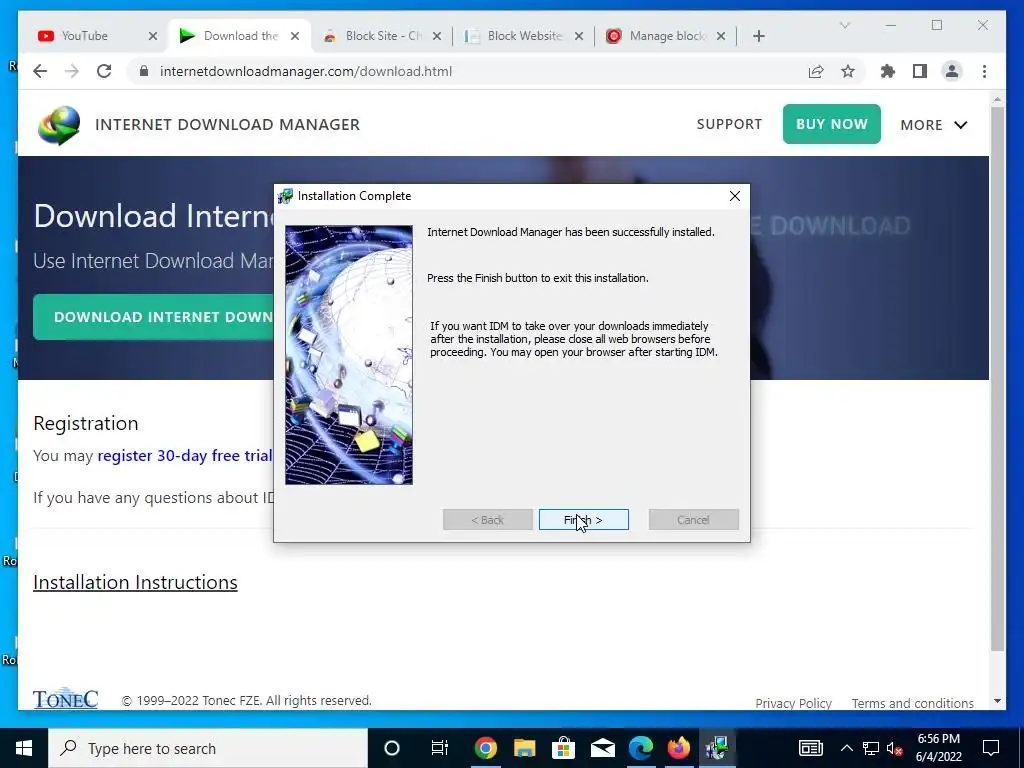Click the BUY NOW button
Viewport: 1024px width, 768px height.
coord(831,124)
